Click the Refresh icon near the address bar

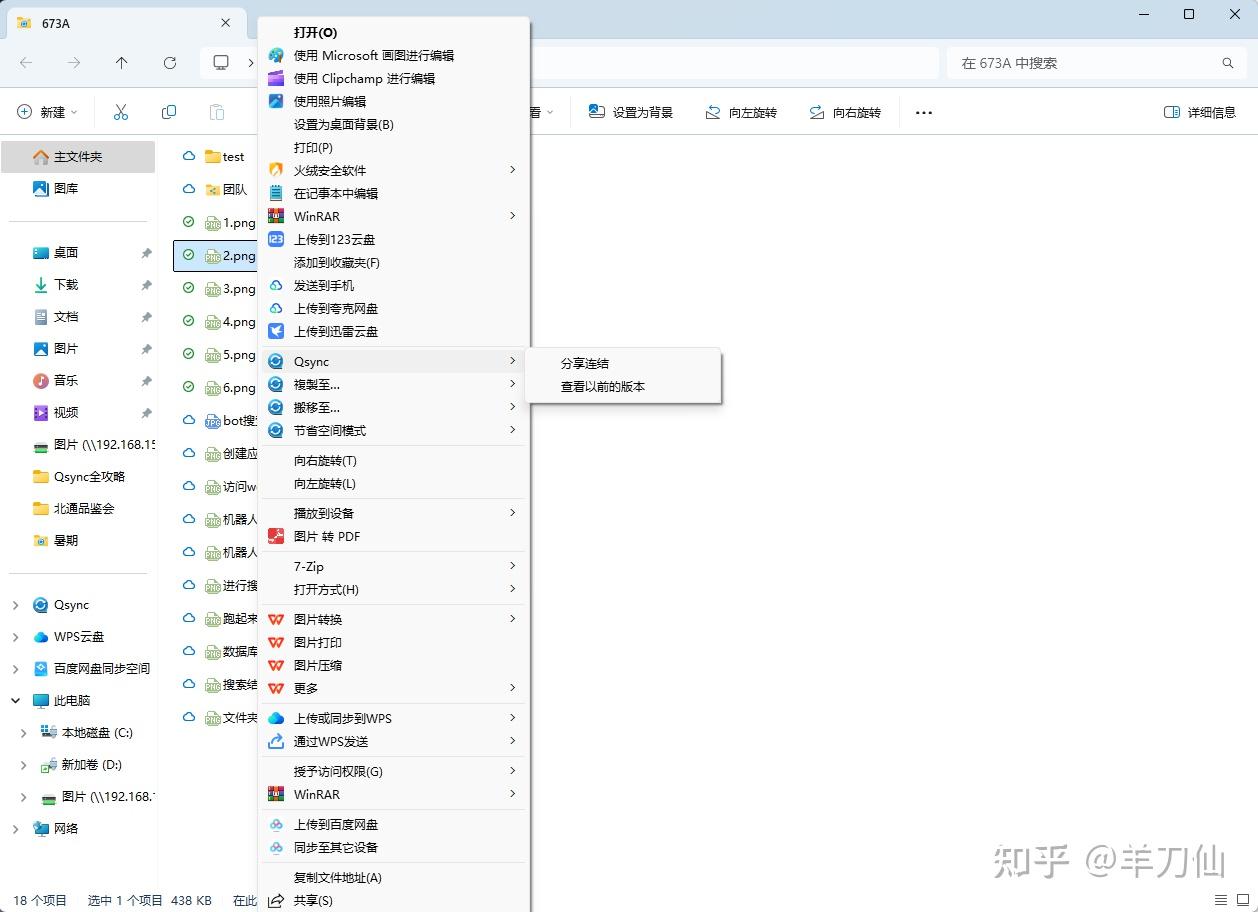point(170,62)
